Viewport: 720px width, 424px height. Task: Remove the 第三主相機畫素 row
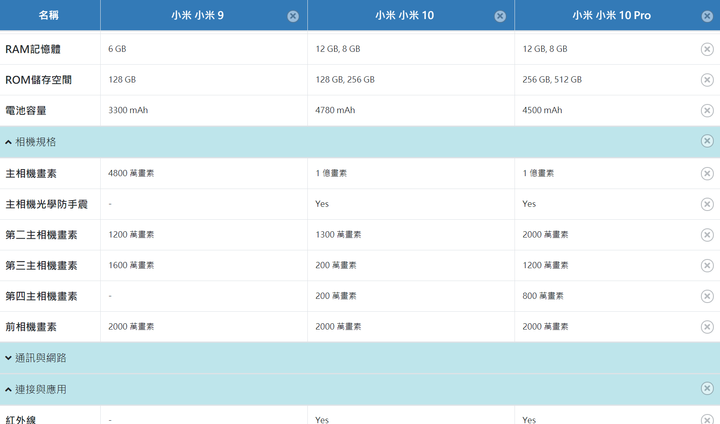coord(707,266)
